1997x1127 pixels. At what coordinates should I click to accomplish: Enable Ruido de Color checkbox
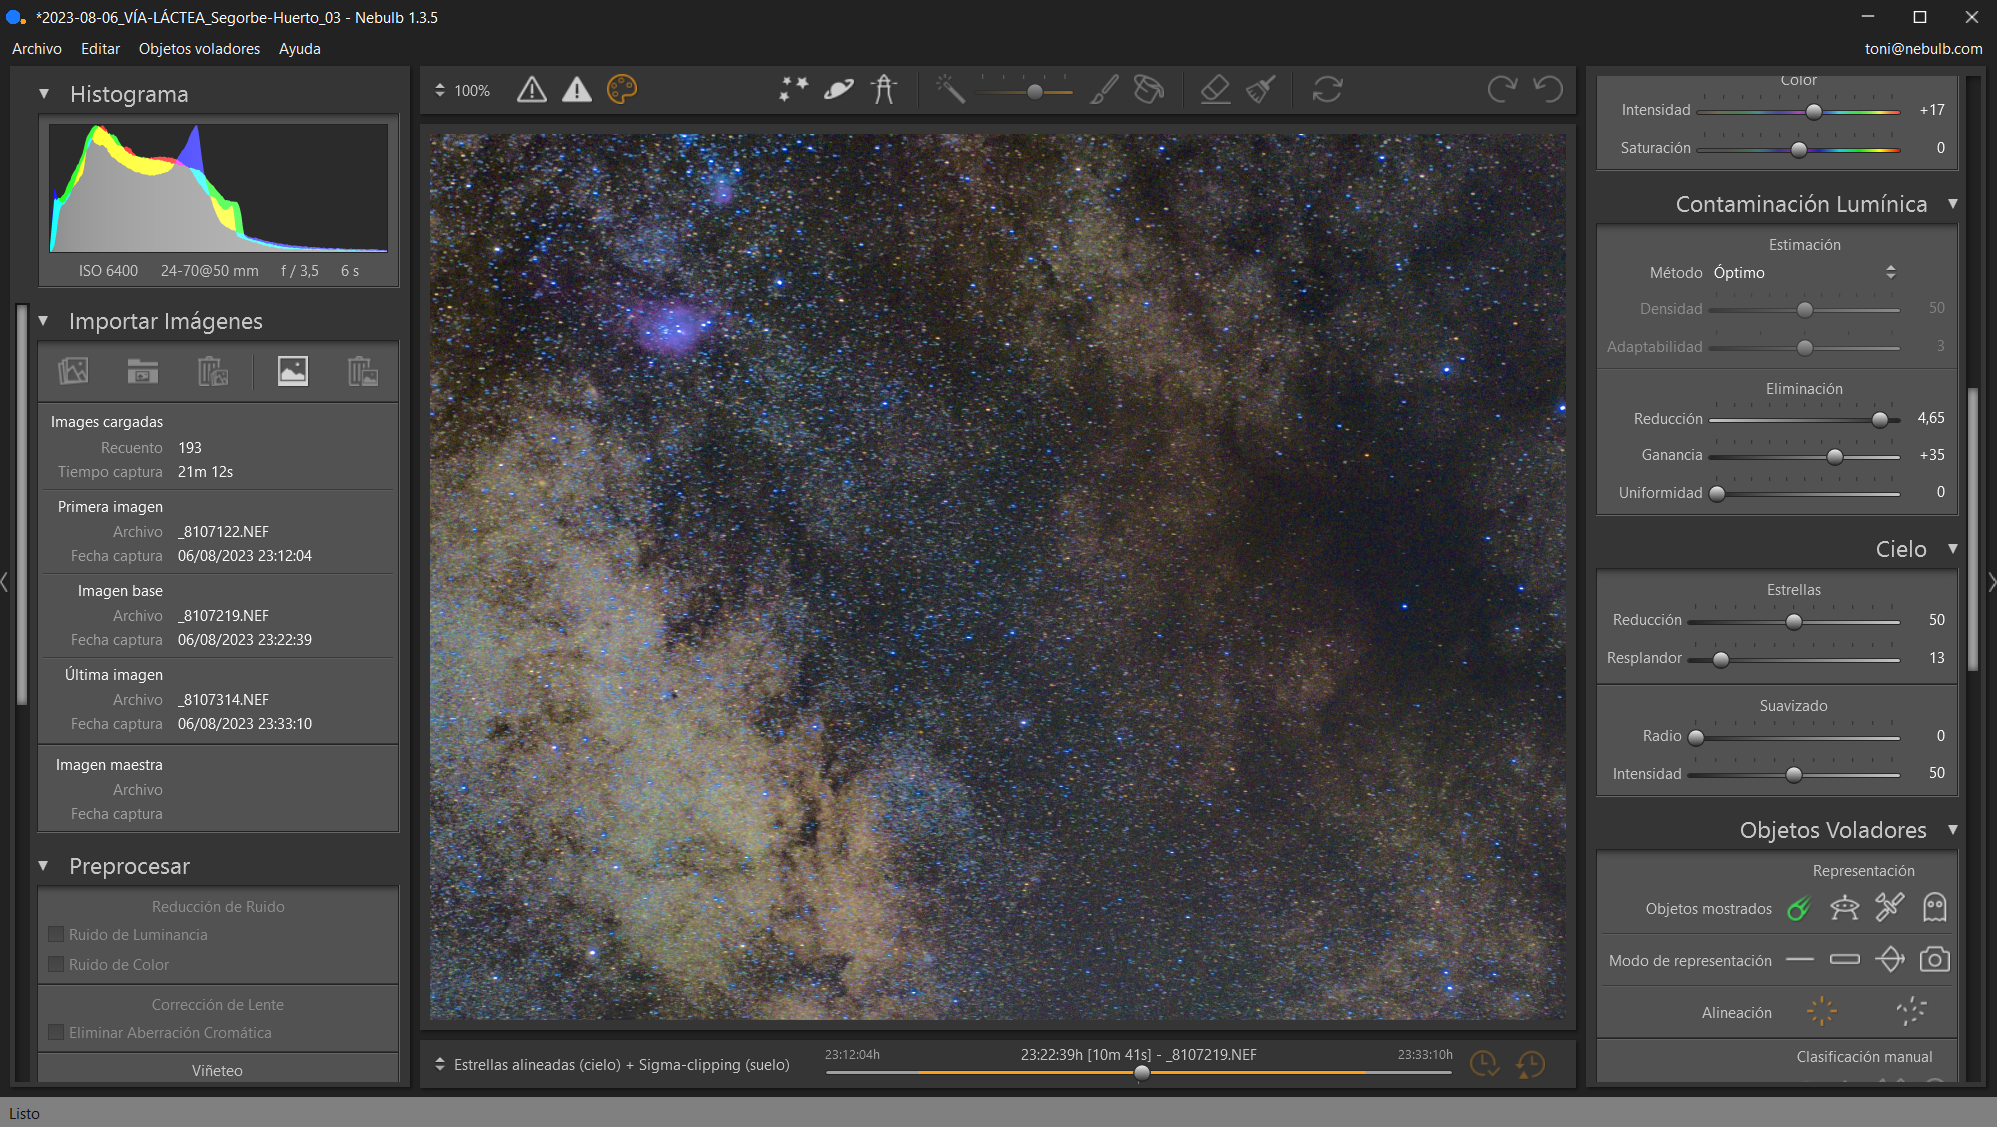(57, 964)
